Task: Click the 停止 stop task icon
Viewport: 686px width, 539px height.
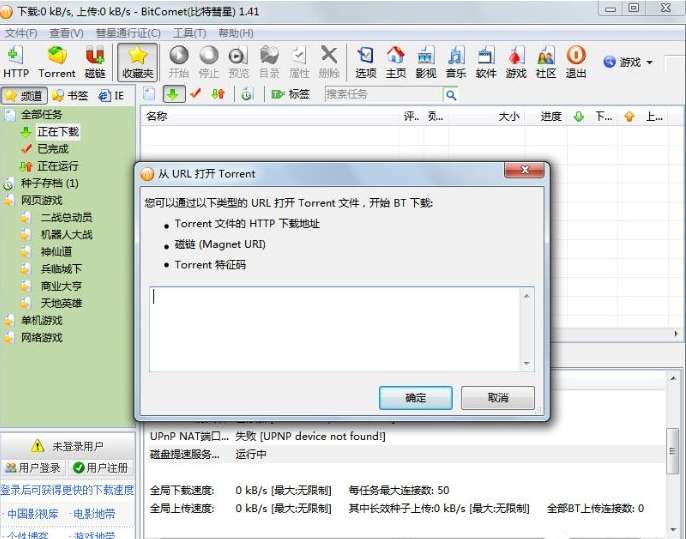Action: pos(209,62)
